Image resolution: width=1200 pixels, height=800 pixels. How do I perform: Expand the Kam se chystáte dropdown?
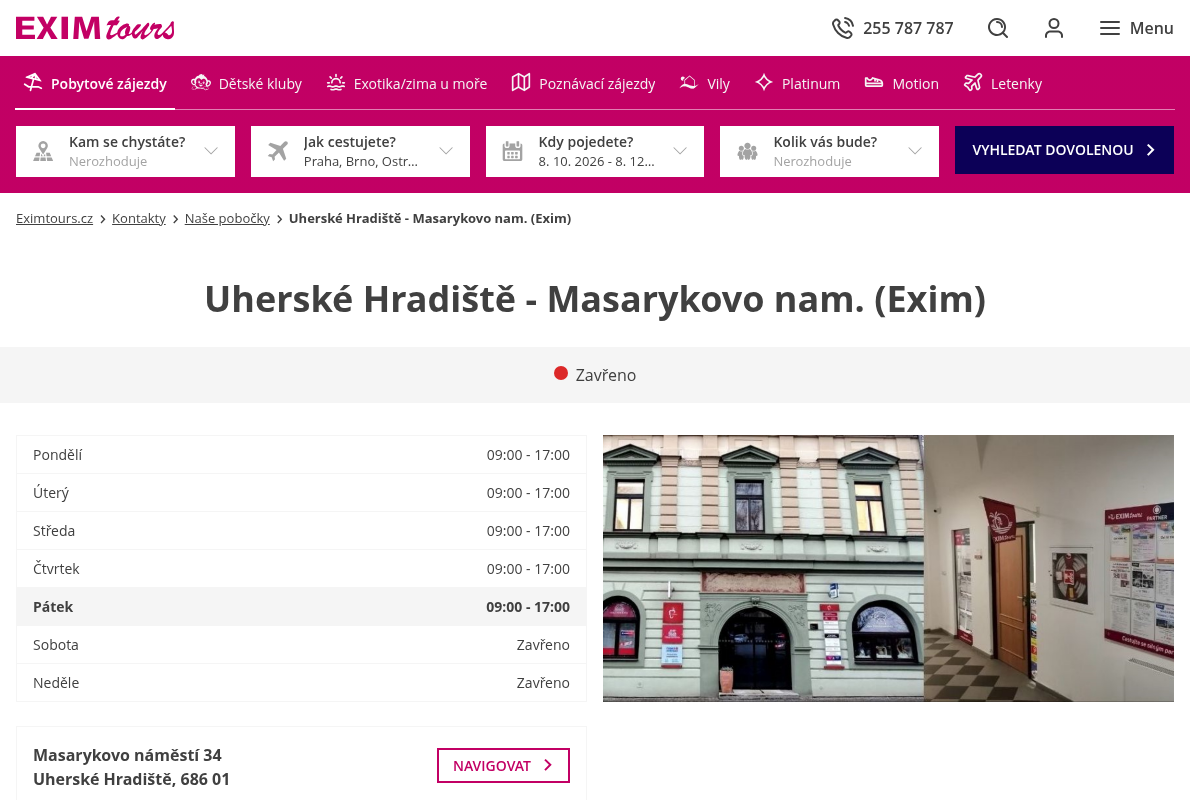[x=125, y=151]
